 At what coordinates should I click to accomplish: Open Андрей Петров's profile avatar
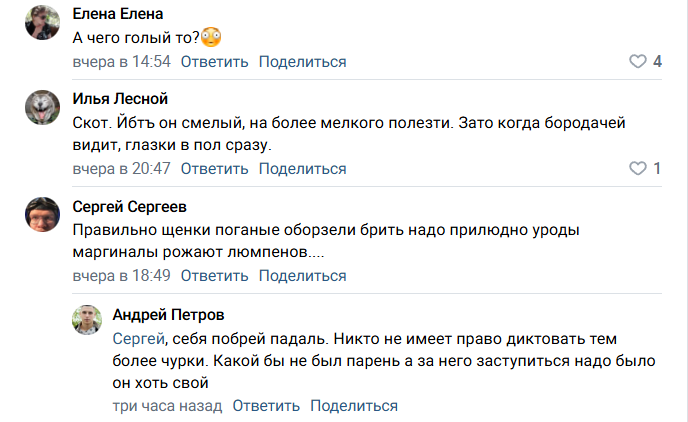click(x=89, y=320)
